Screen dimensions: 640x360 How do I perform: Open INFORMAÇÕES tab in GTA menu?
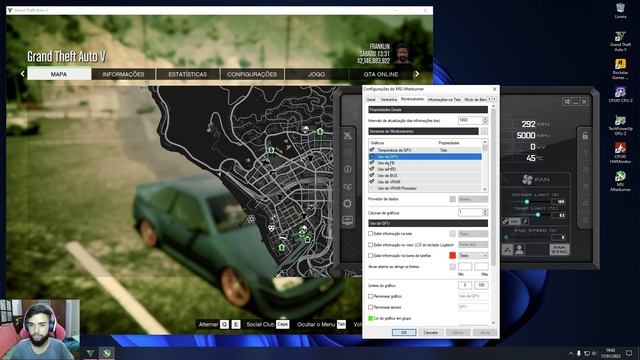point(123,74)
